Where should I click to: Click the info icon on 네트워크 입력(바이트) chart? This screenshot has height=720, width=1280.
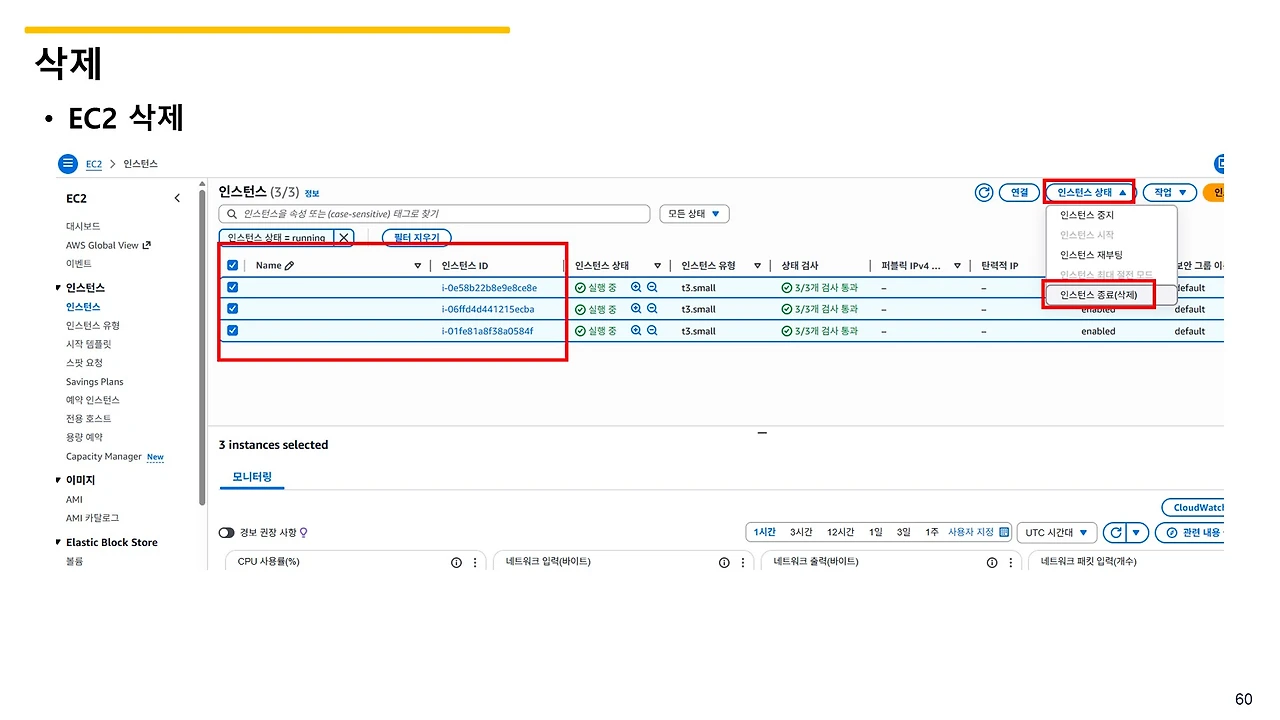point(724,562)
